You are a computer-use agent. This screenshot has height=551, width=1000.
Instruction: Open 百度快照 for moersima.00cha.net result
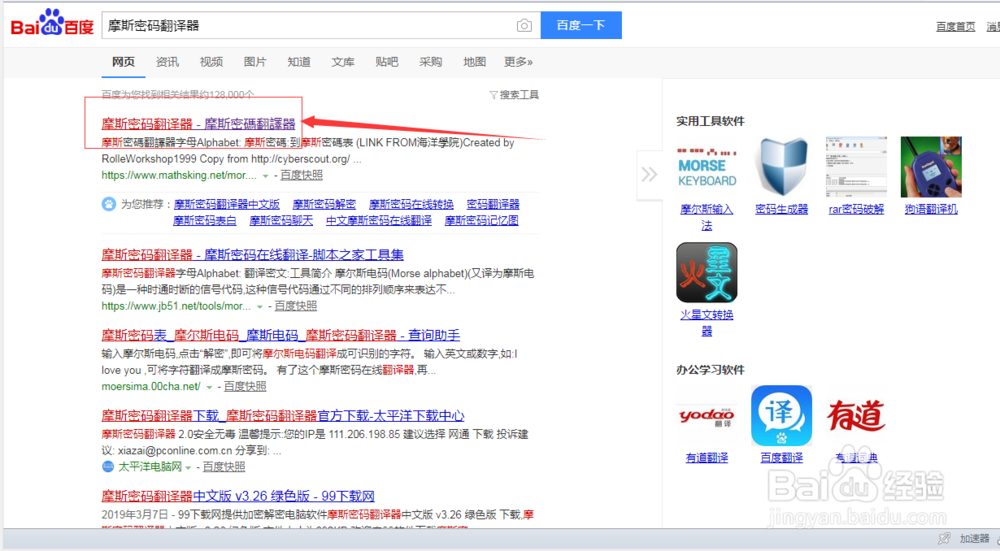click(x=245, y=386)
